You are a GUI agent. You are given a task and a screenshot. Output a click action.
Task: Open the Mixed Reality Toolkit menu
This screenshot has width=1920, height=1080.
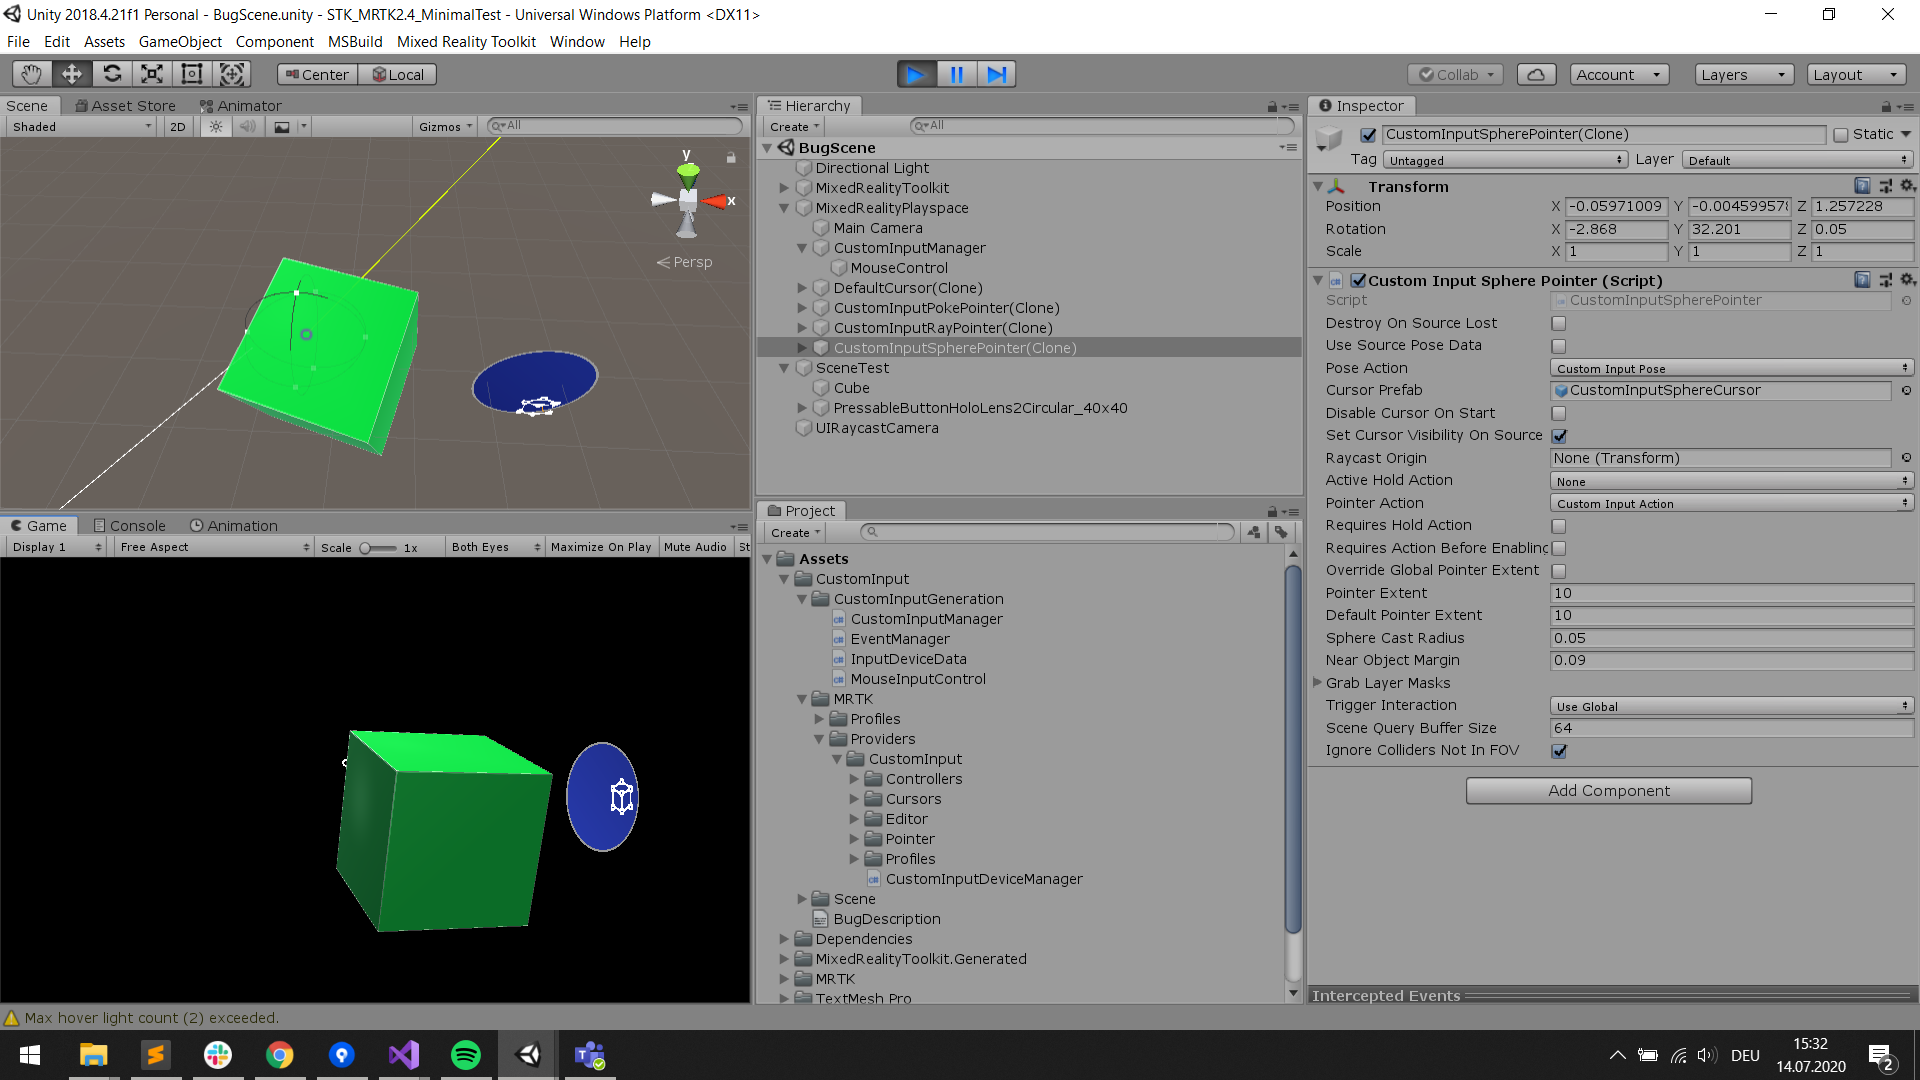[x=466, y=41]
